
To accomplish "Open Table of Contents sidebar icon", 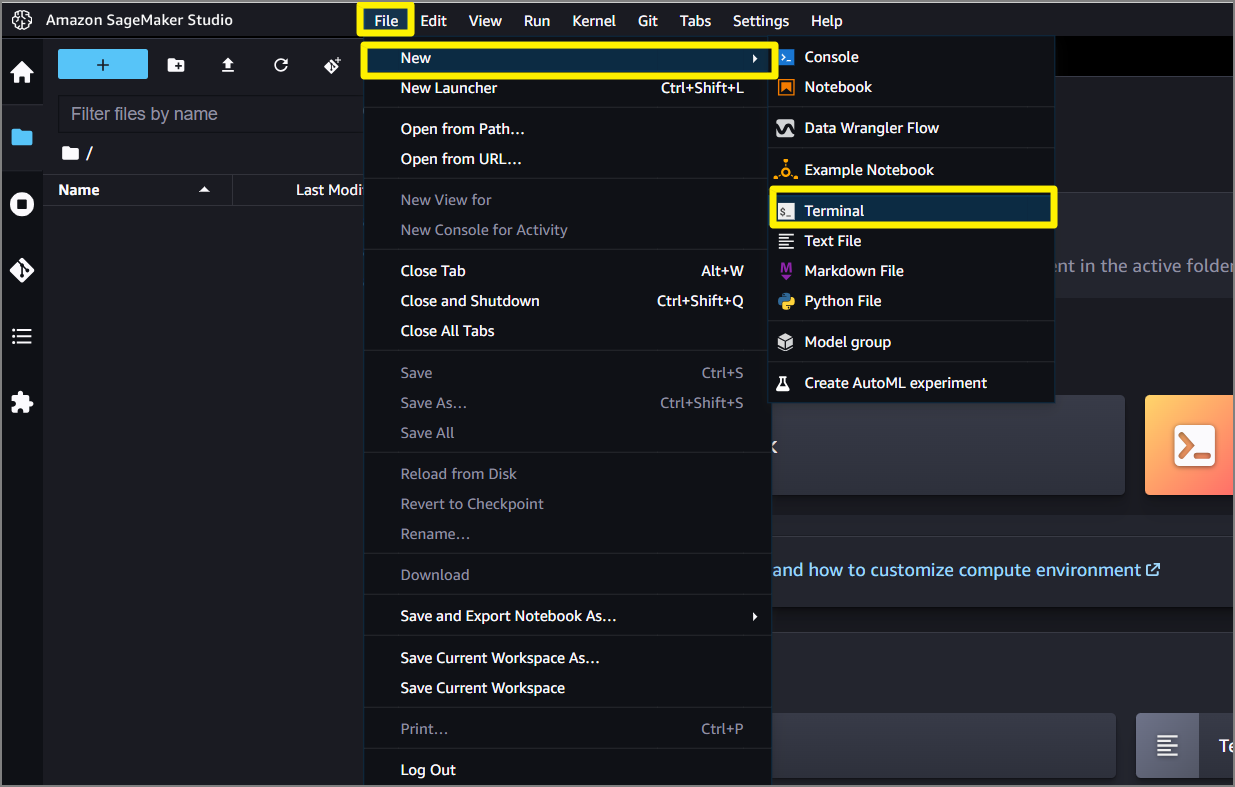I will 22,336.
